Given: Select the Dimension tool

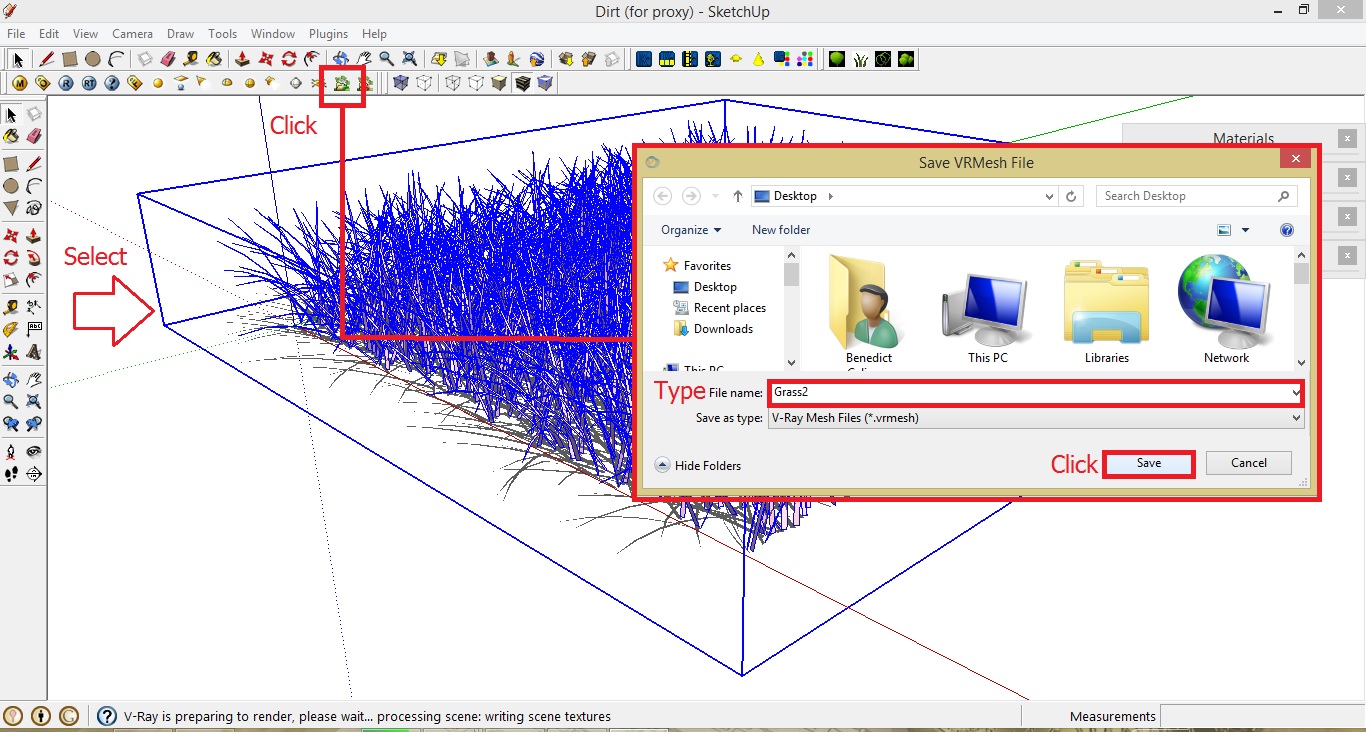Looking at the screenshot, I should pos(34,307).
